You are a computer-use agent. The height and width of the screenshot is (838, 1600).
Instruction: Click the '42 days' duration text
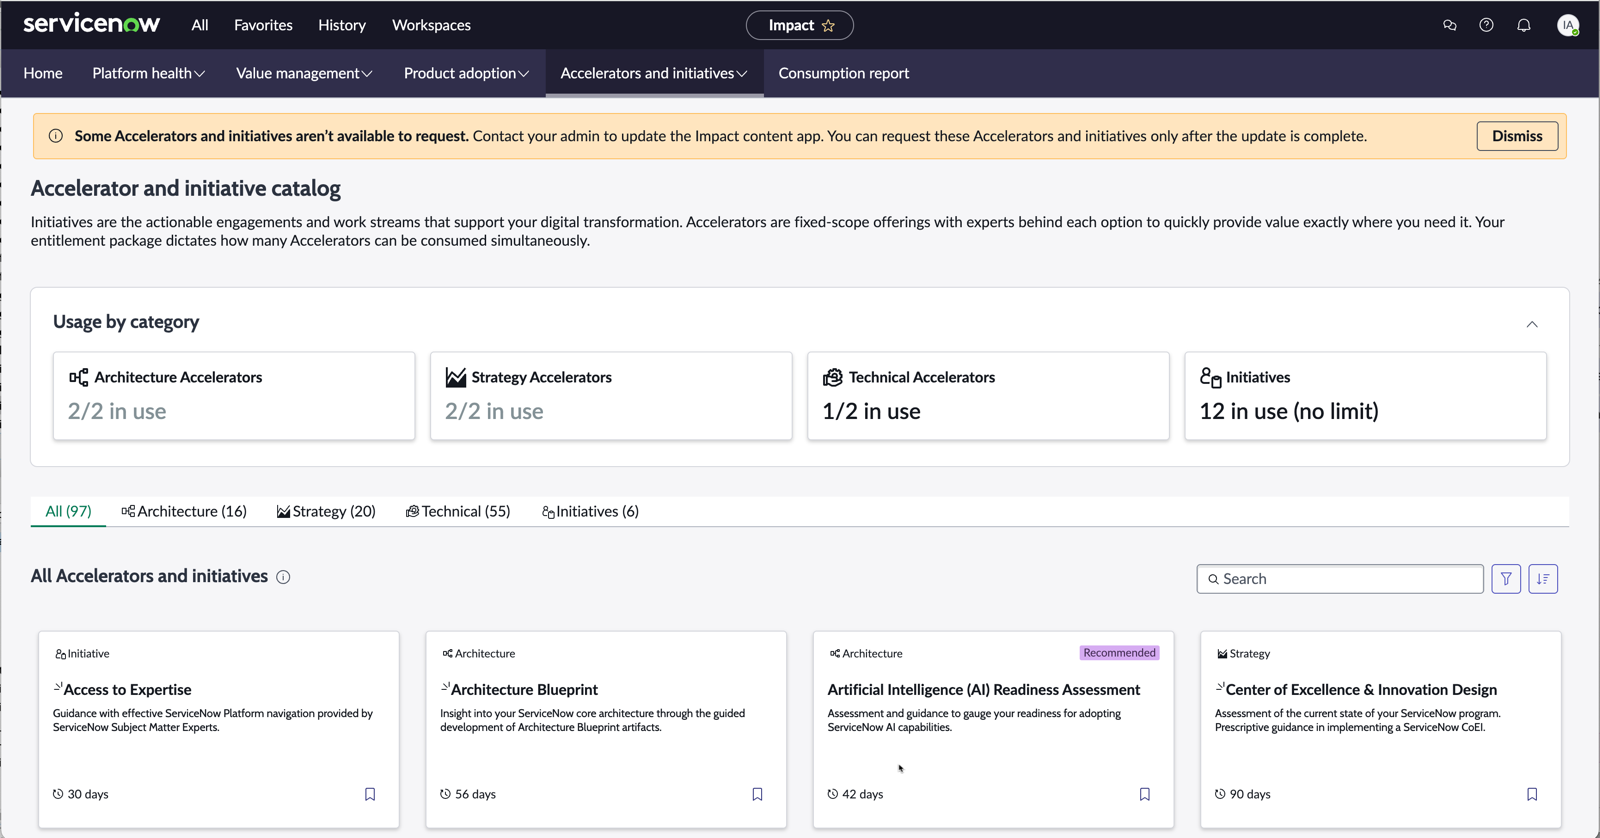[862, 794]
